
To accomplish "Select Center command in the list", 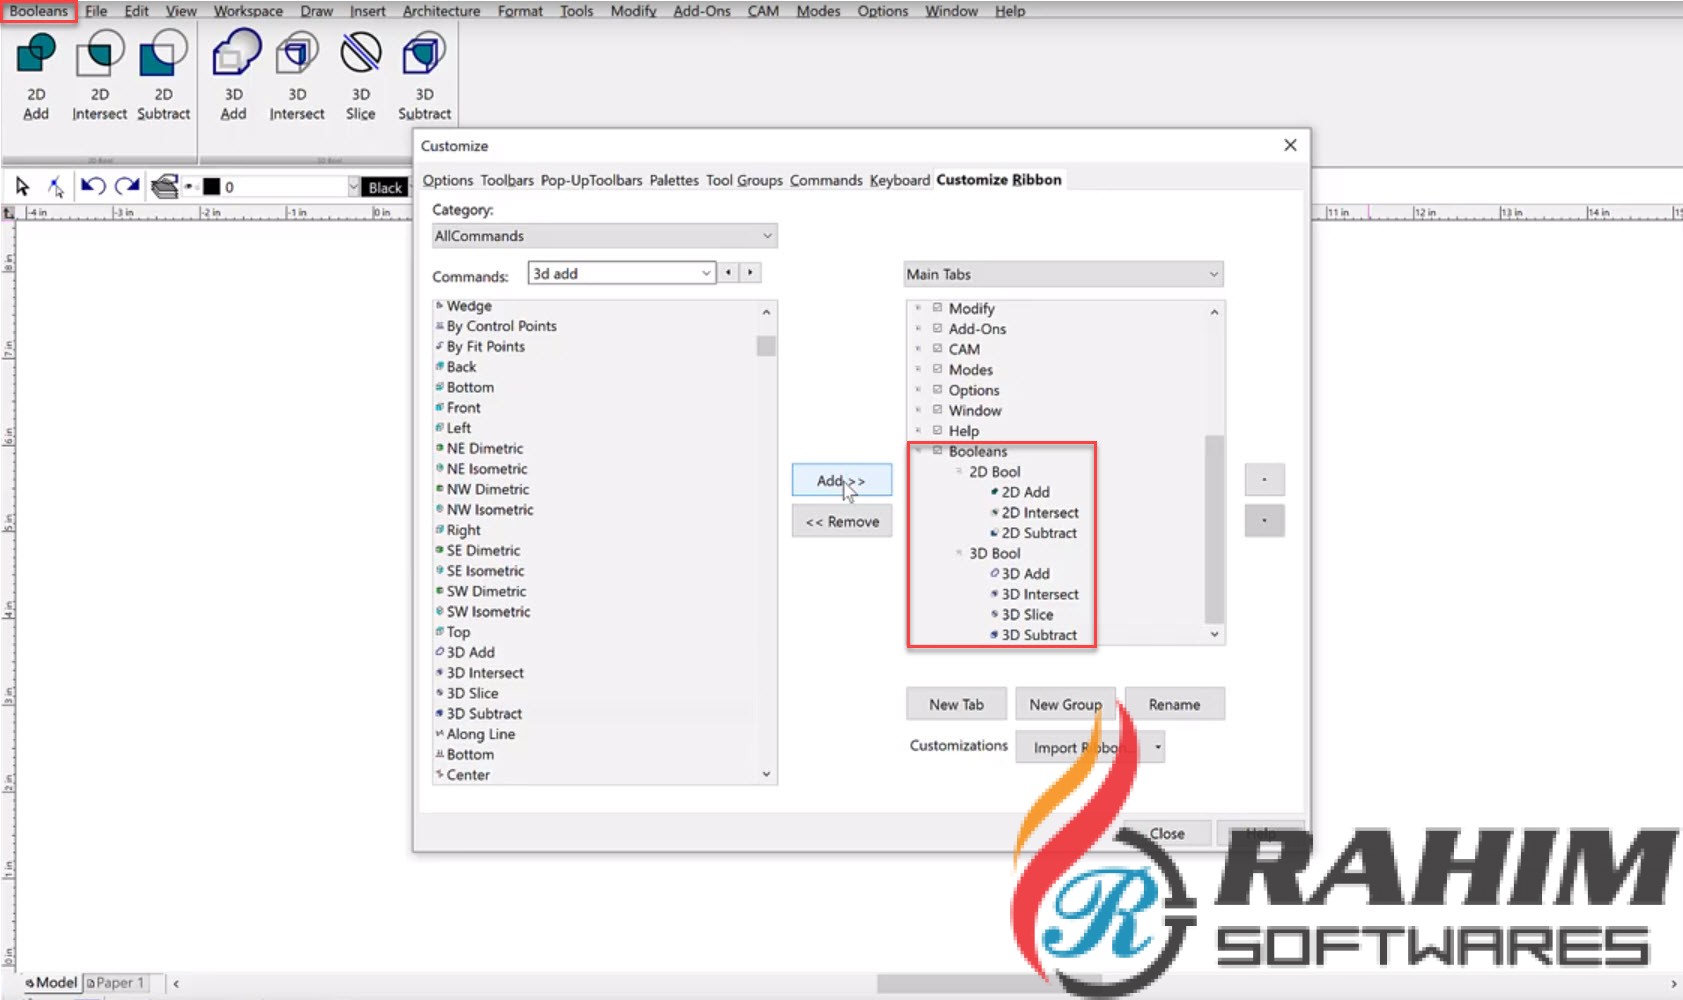I will (x=468, y=775).
